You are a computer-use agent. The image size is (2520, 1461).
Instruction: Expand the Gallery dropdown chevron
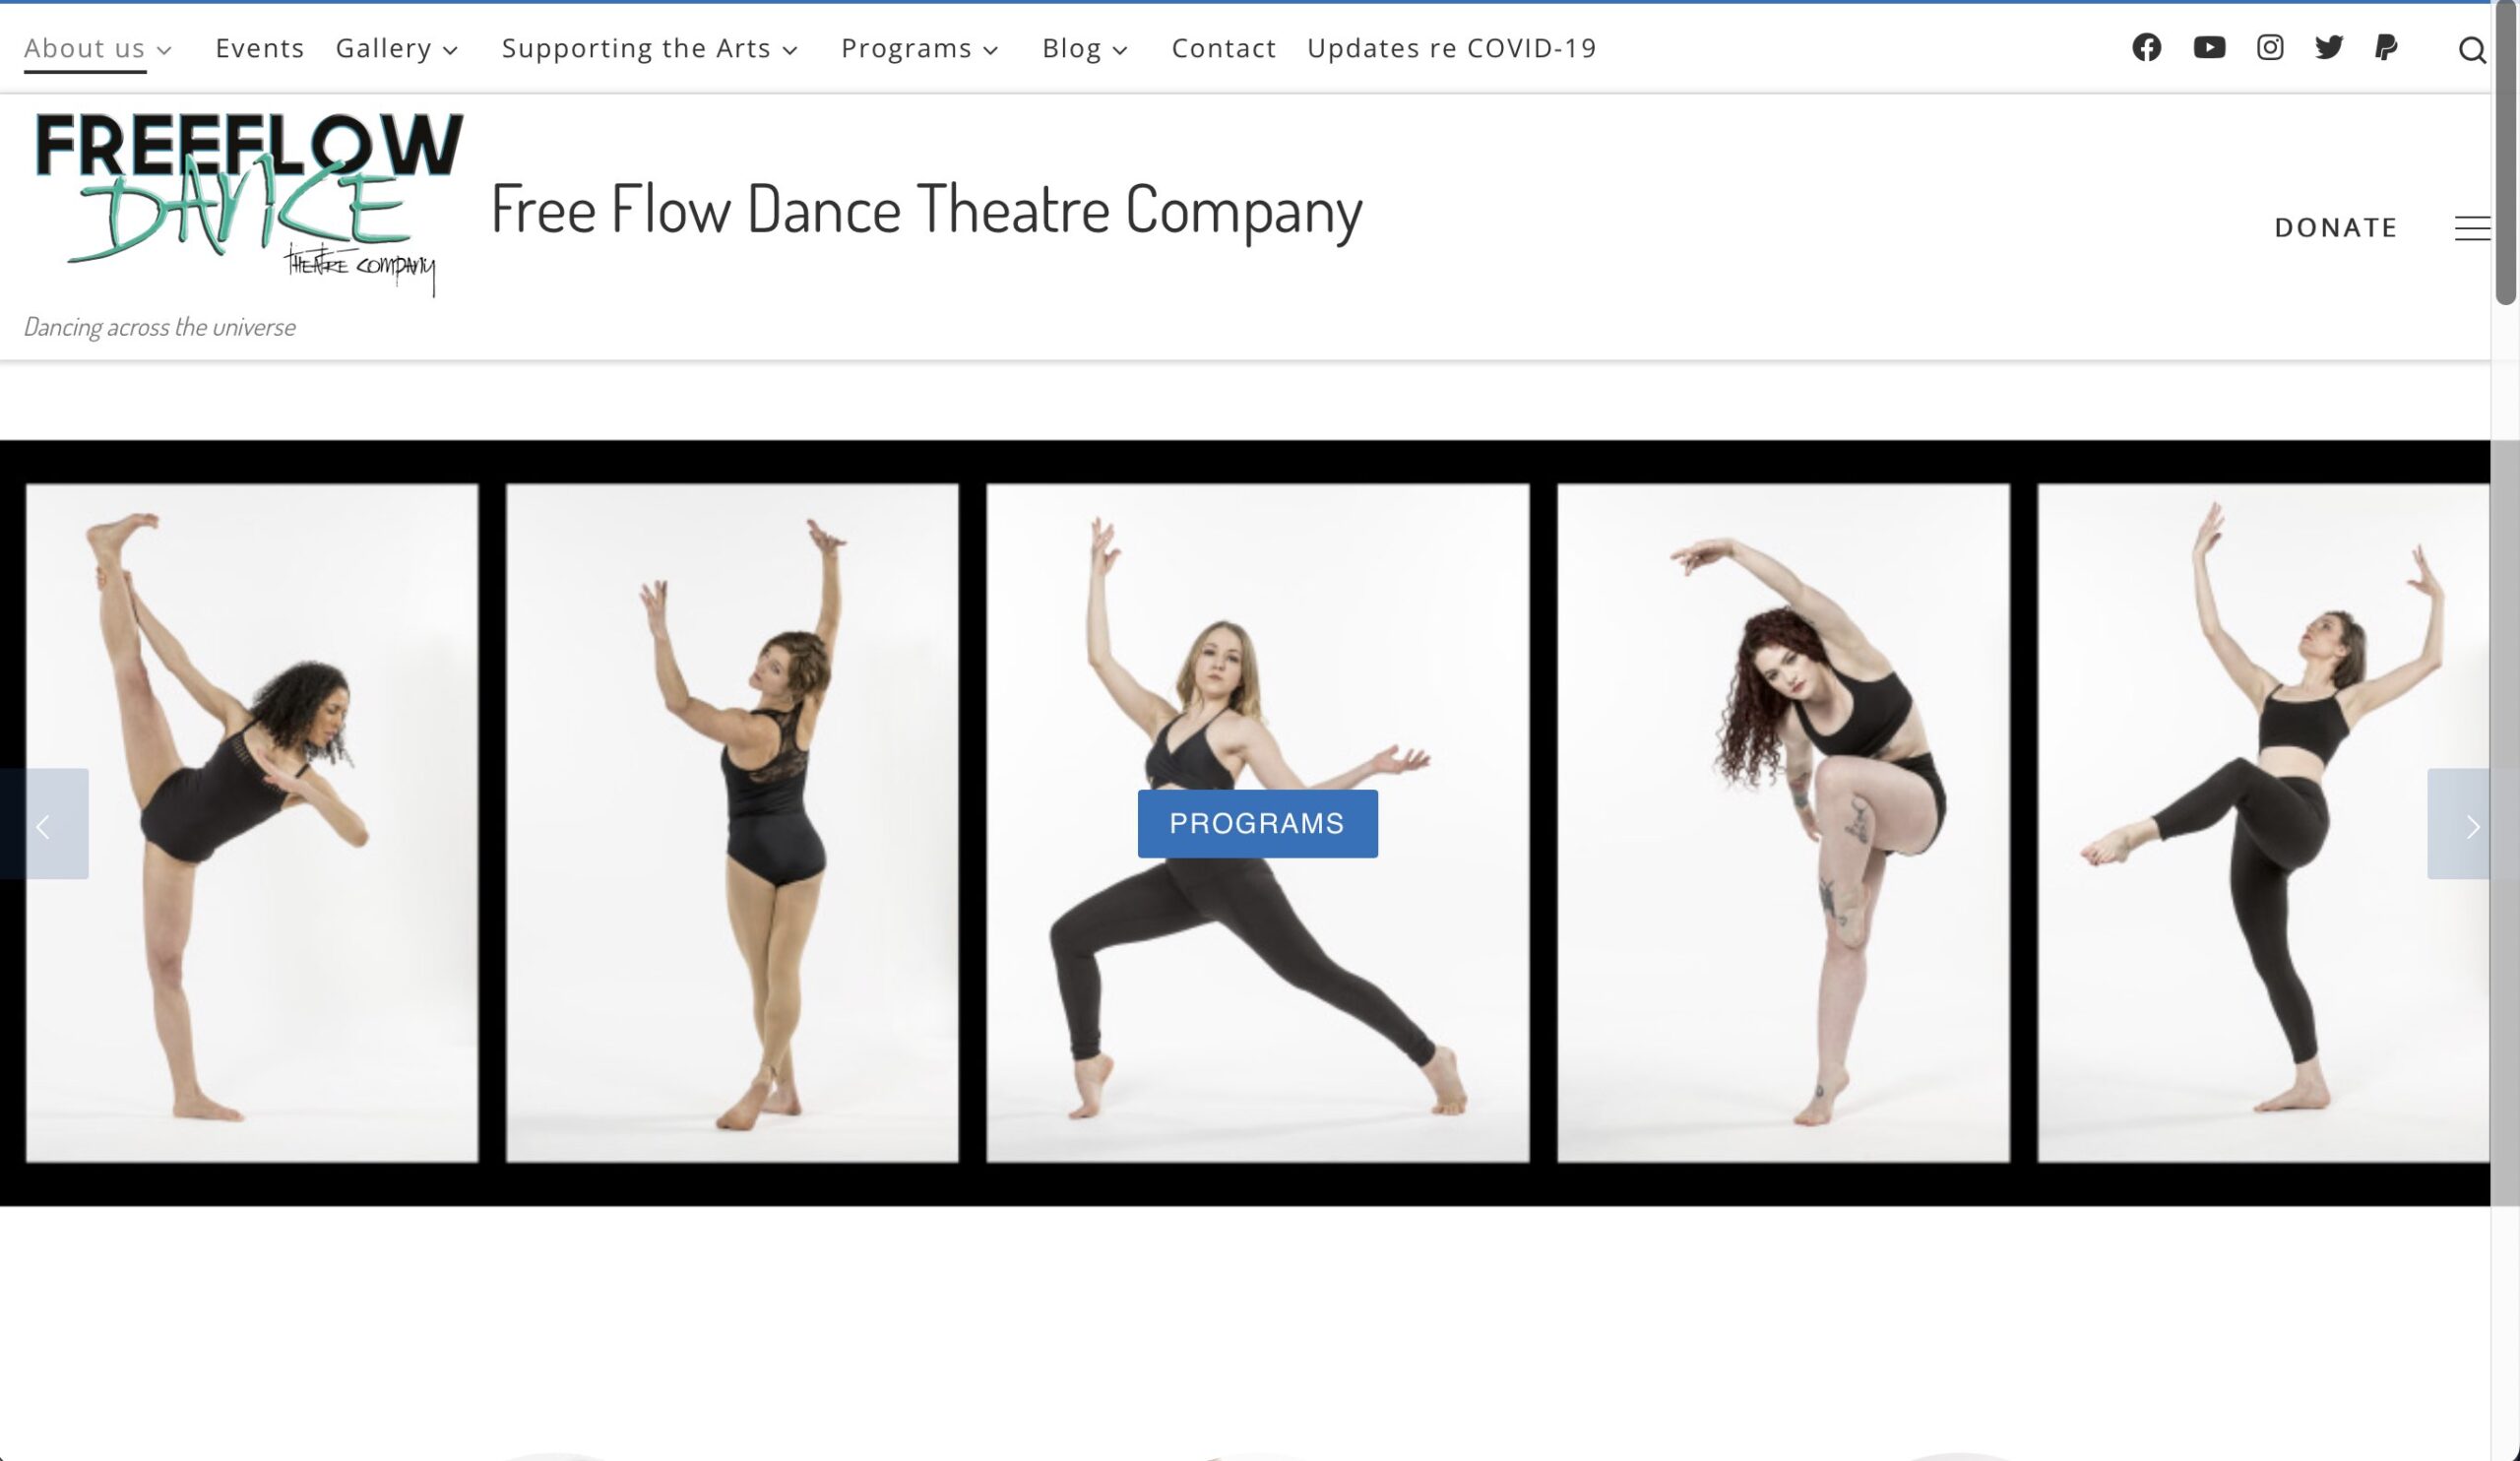(450, 50)
